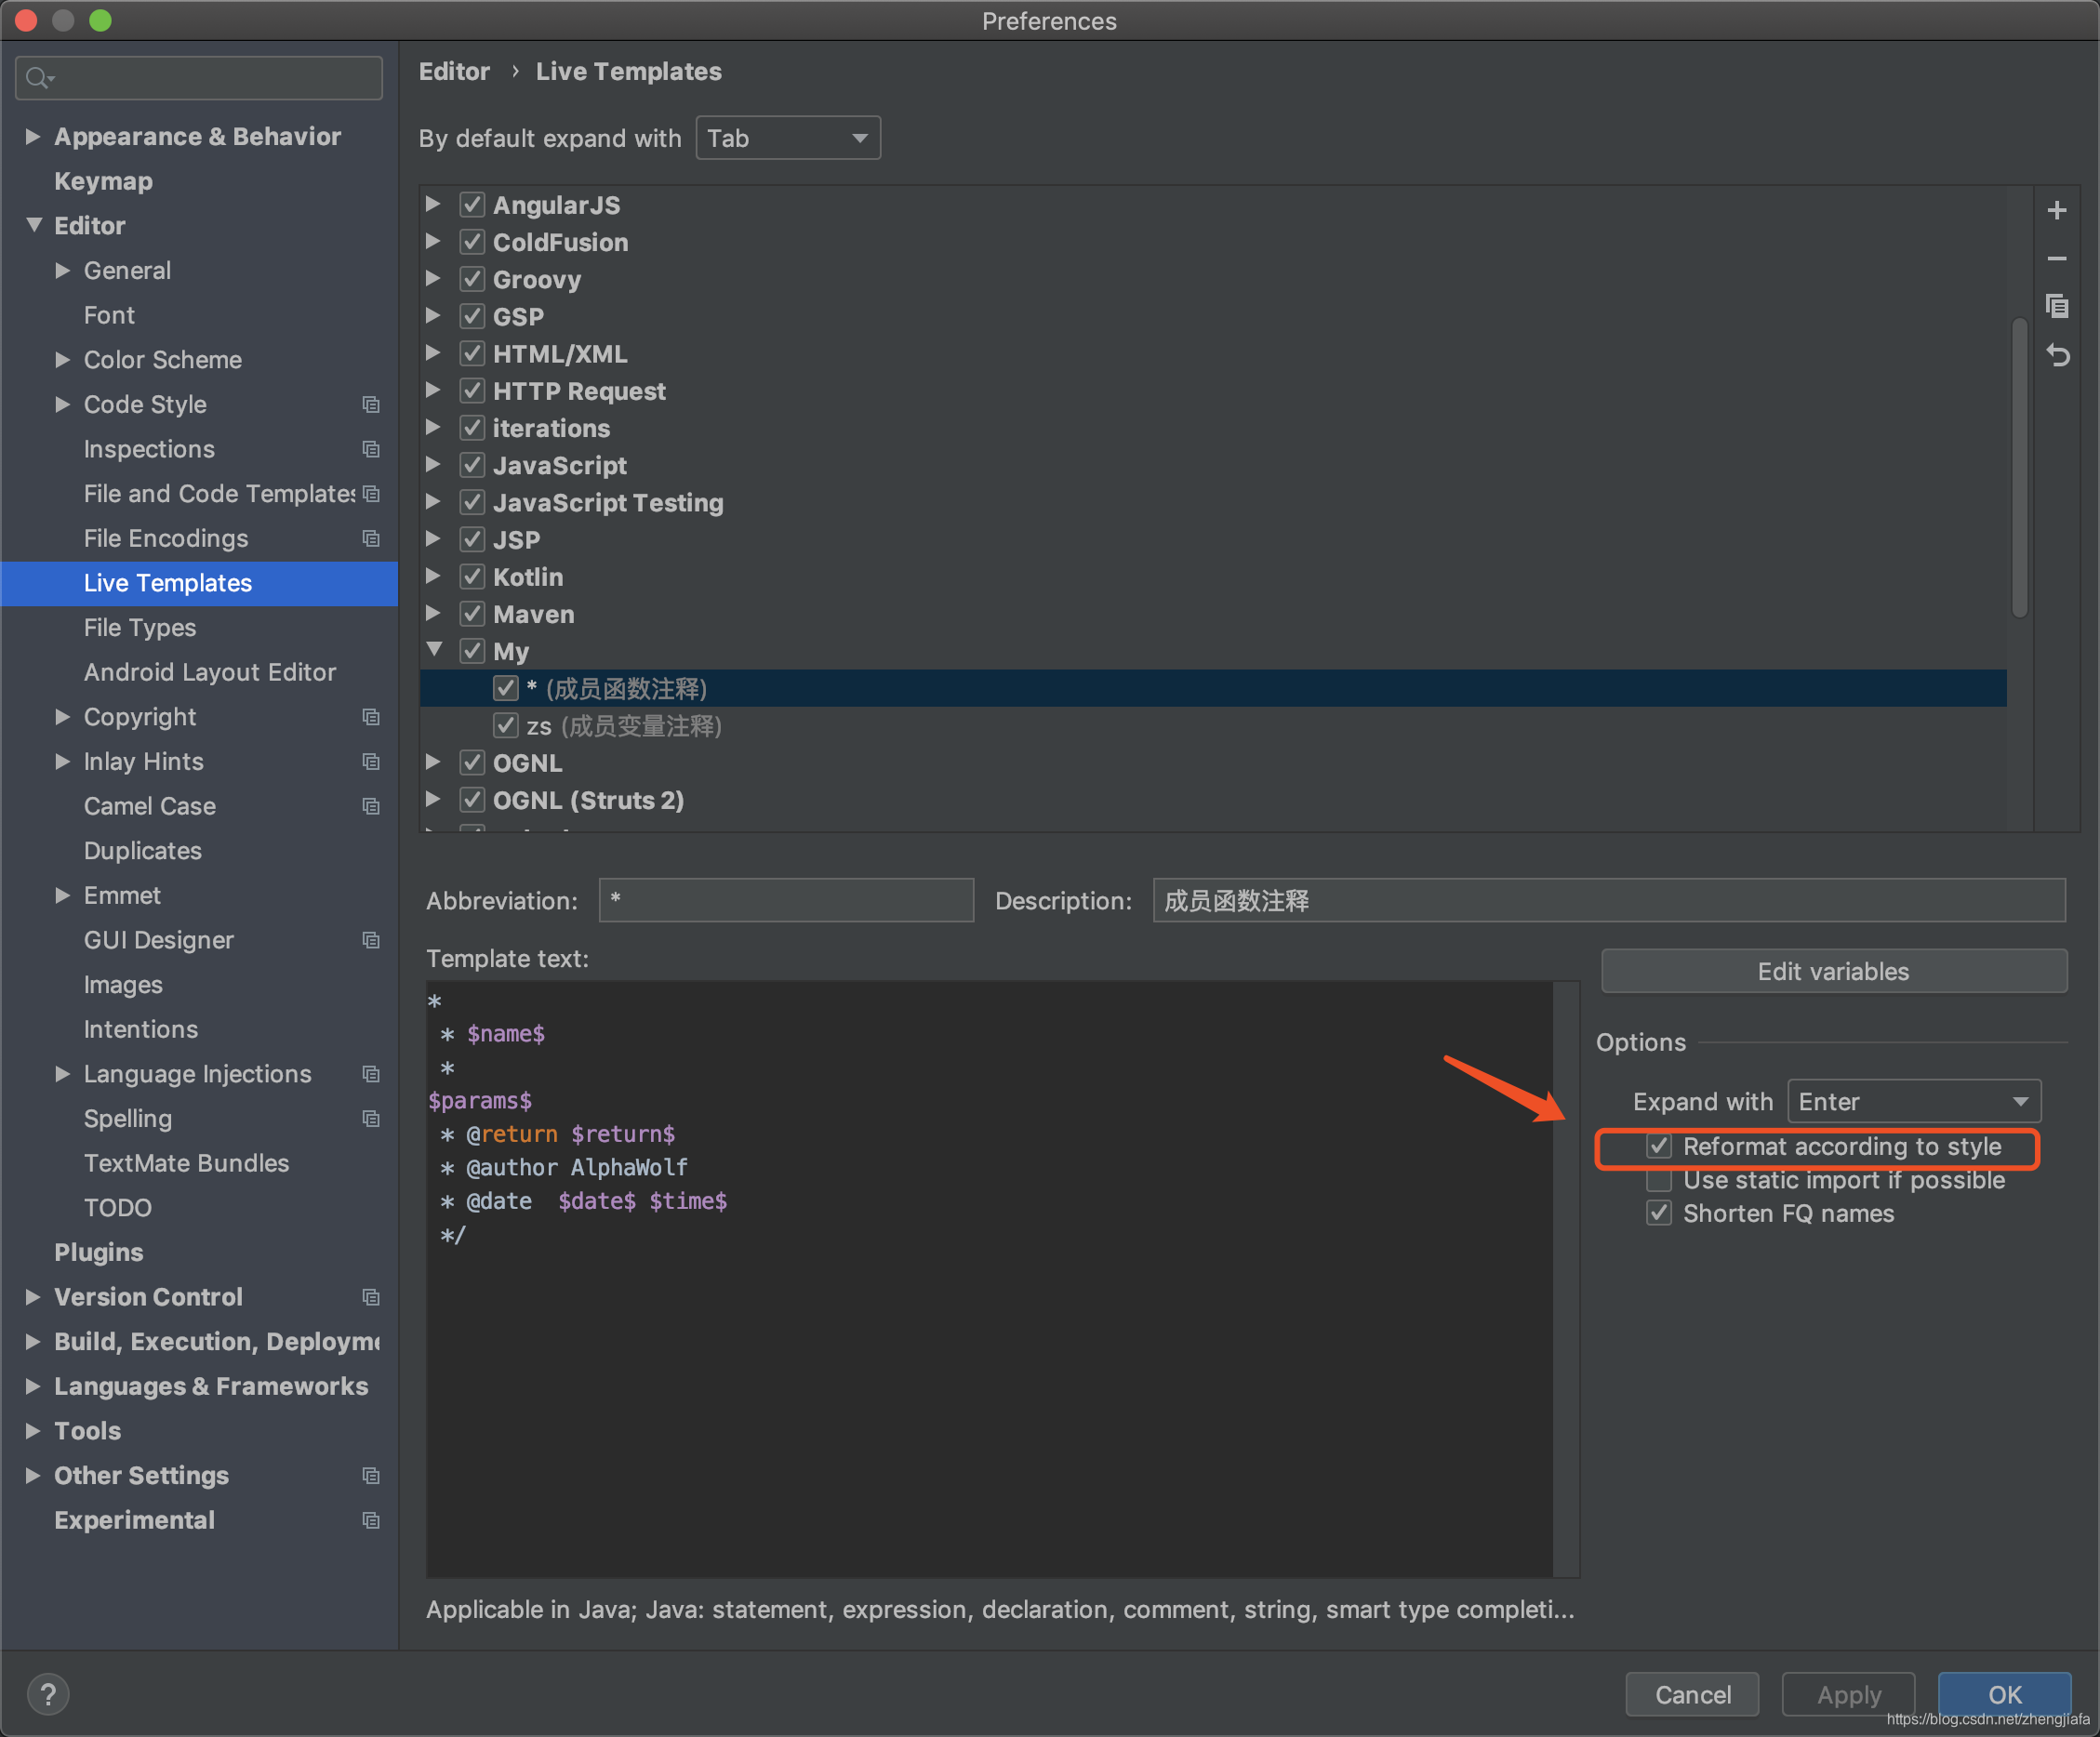
Task: Expand the Emmet subsection
Action: (62, 895)
